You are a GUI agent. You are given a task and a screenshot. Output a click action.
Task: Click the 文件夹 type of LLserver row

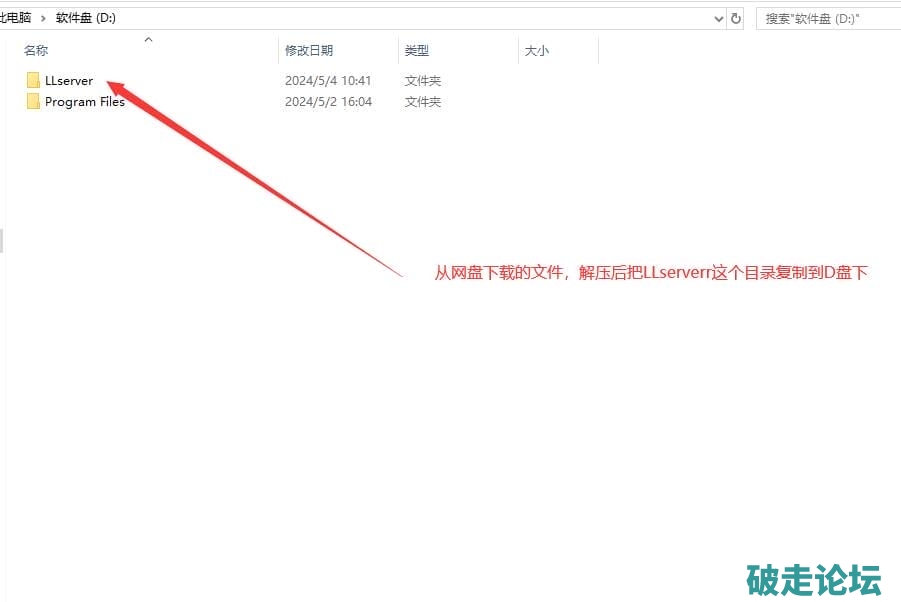423,81
